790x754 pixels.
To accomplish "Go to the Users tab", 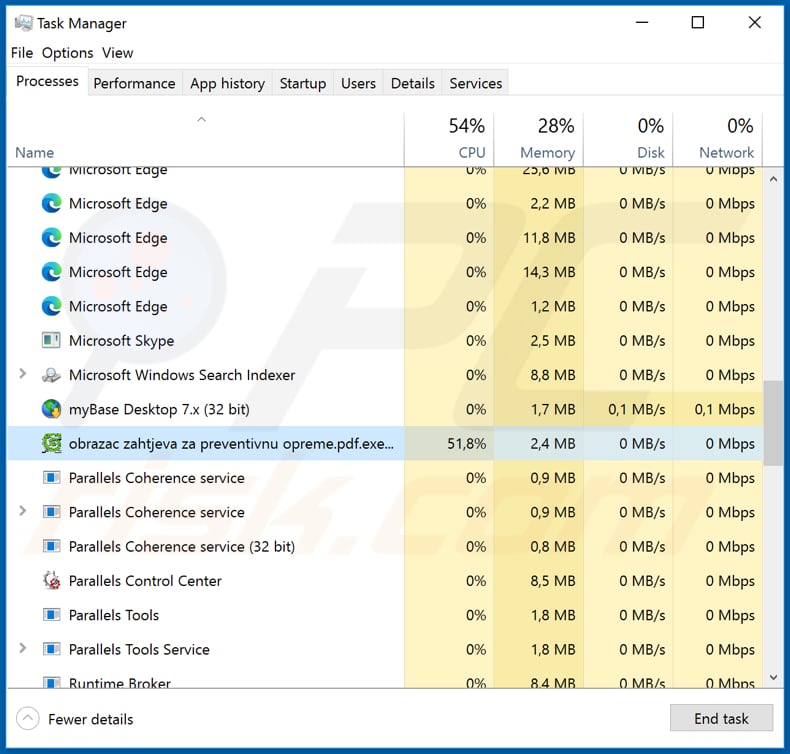I will [358, 83].
